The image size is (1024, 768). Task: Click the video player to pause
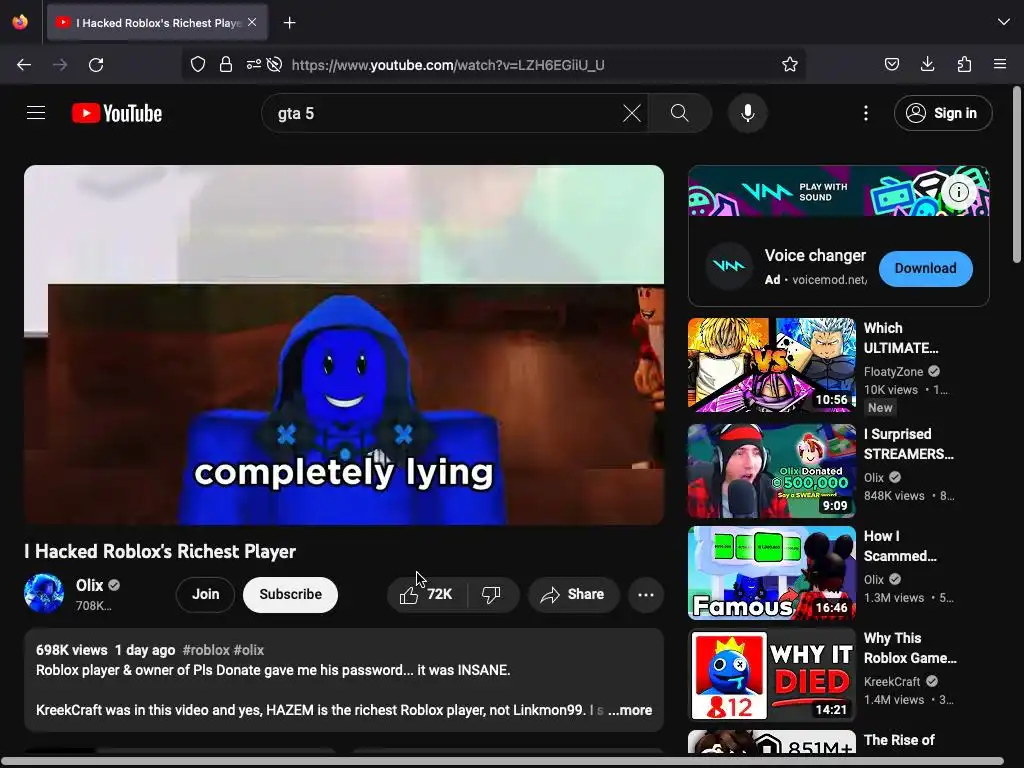[x=344, y=345]
